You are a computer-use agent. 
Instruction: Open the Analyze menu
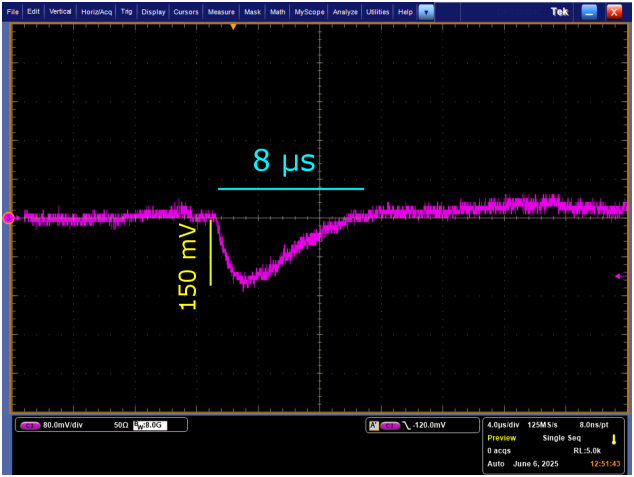(x=345, y=12)
